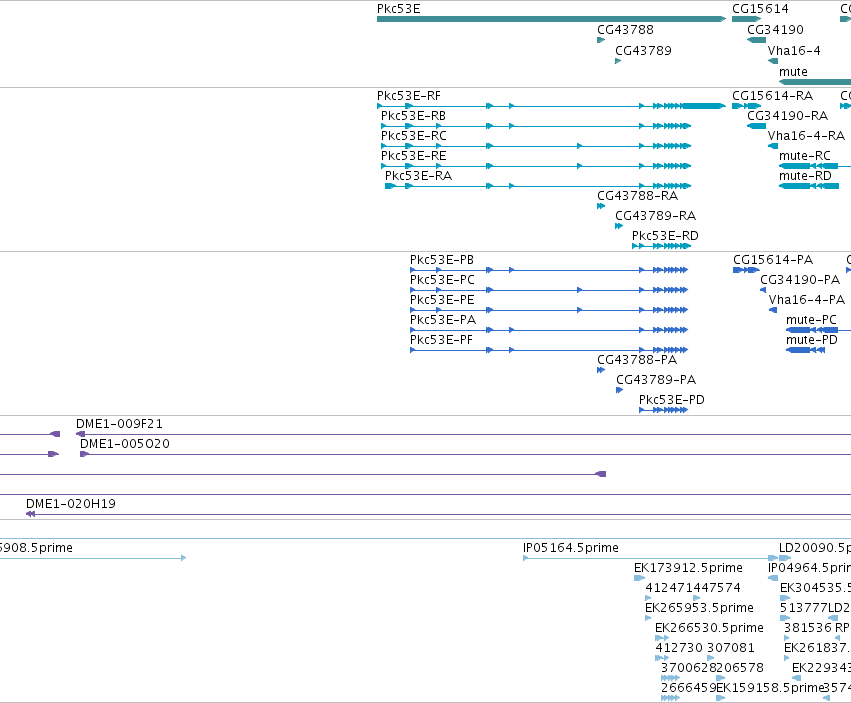
Task: Open EST EK265953.5prime
Action: point(699,608)
